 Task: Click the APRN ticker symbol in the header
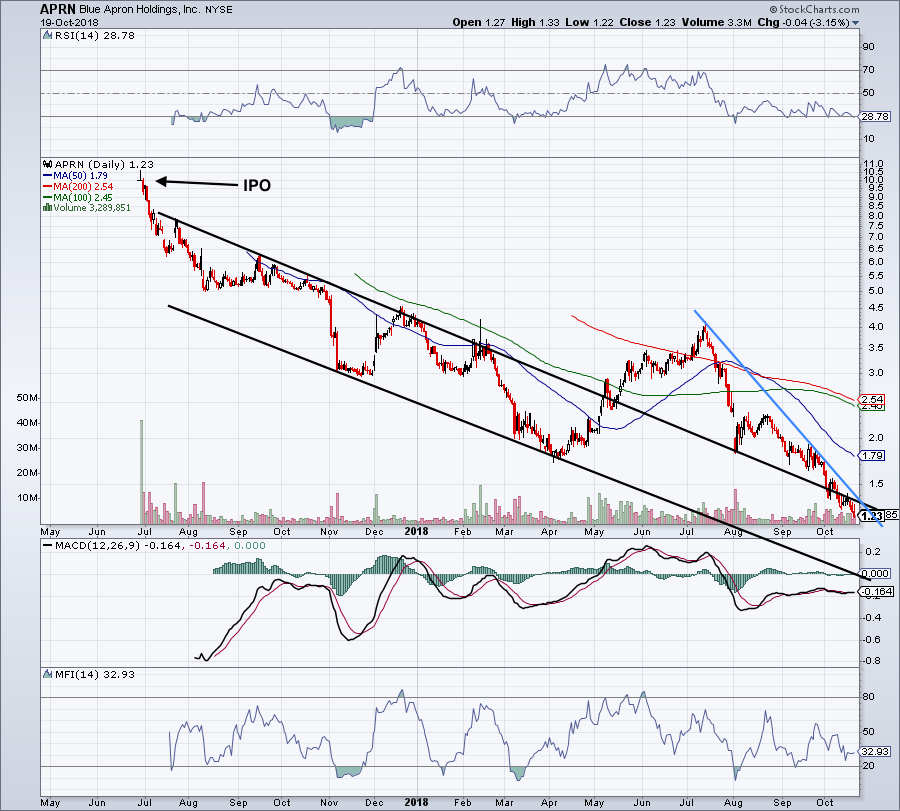[58, 9]
